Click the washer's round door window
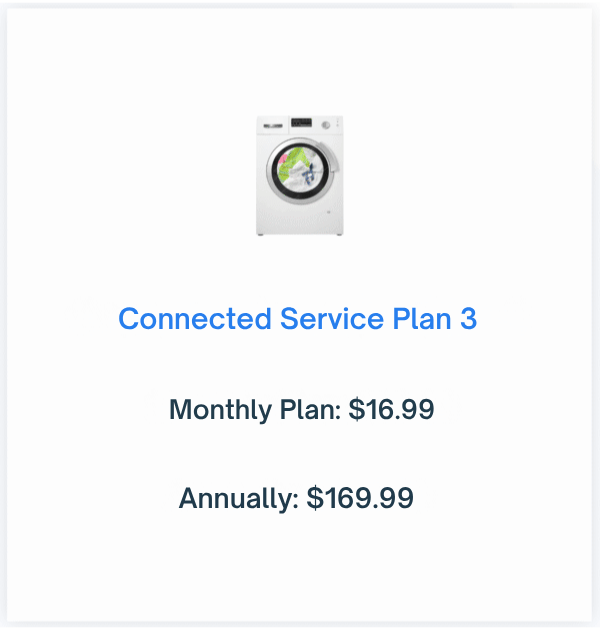Screen dimensions: 600x630 click(300, 170)
